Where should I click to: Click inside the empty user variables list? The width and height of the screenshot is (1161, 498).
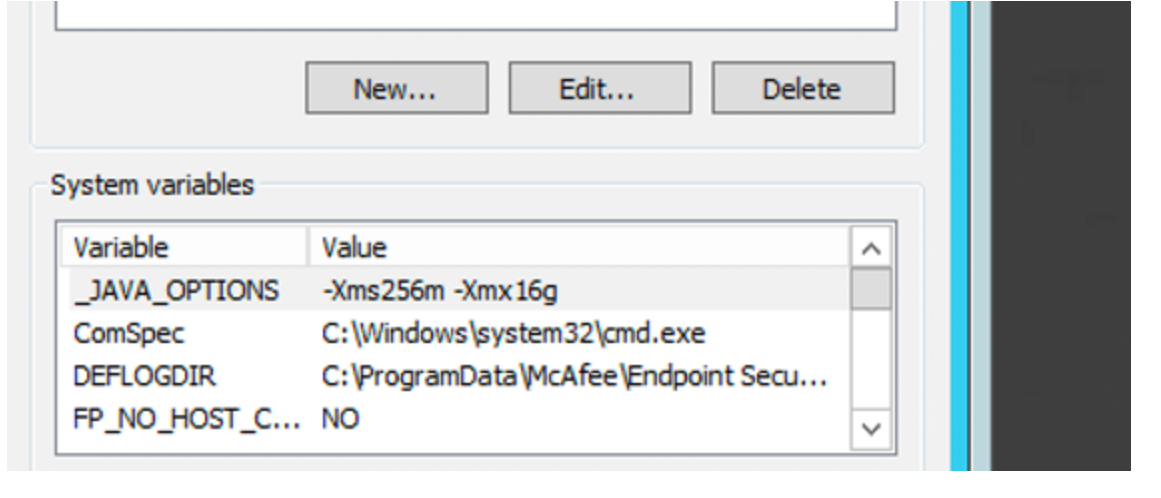coord(475,15)
